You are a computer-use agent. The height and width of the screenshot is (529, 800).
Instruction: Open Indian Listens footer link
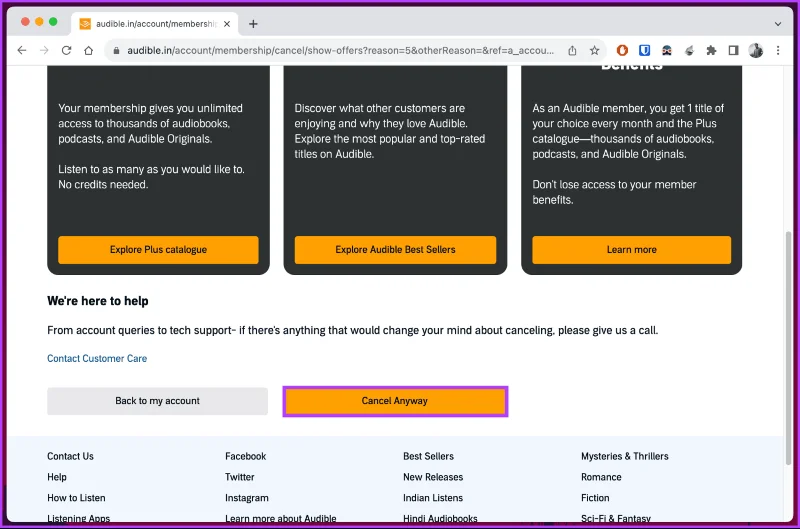pyautogui.click(x=433, y=497)
